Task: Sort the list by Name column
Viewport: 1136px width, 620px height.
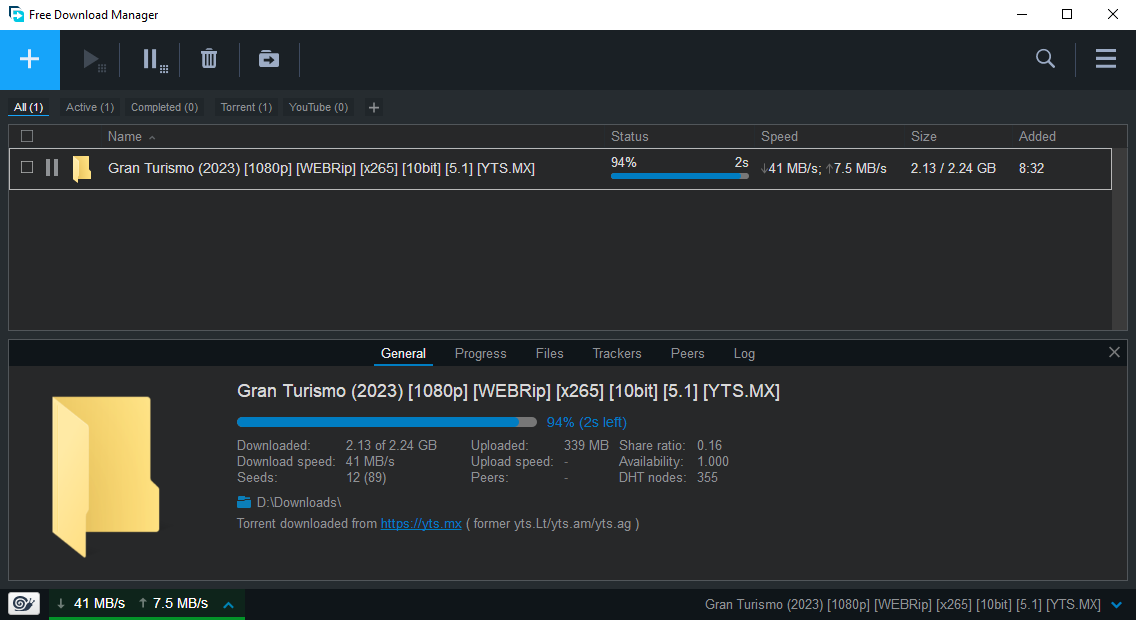Action: pos(125,137)
